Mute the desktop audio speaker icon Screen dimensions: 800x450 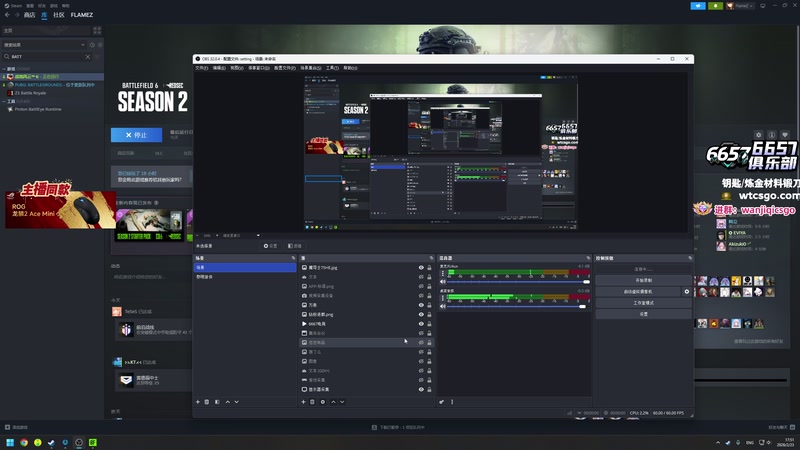point(443,306)
